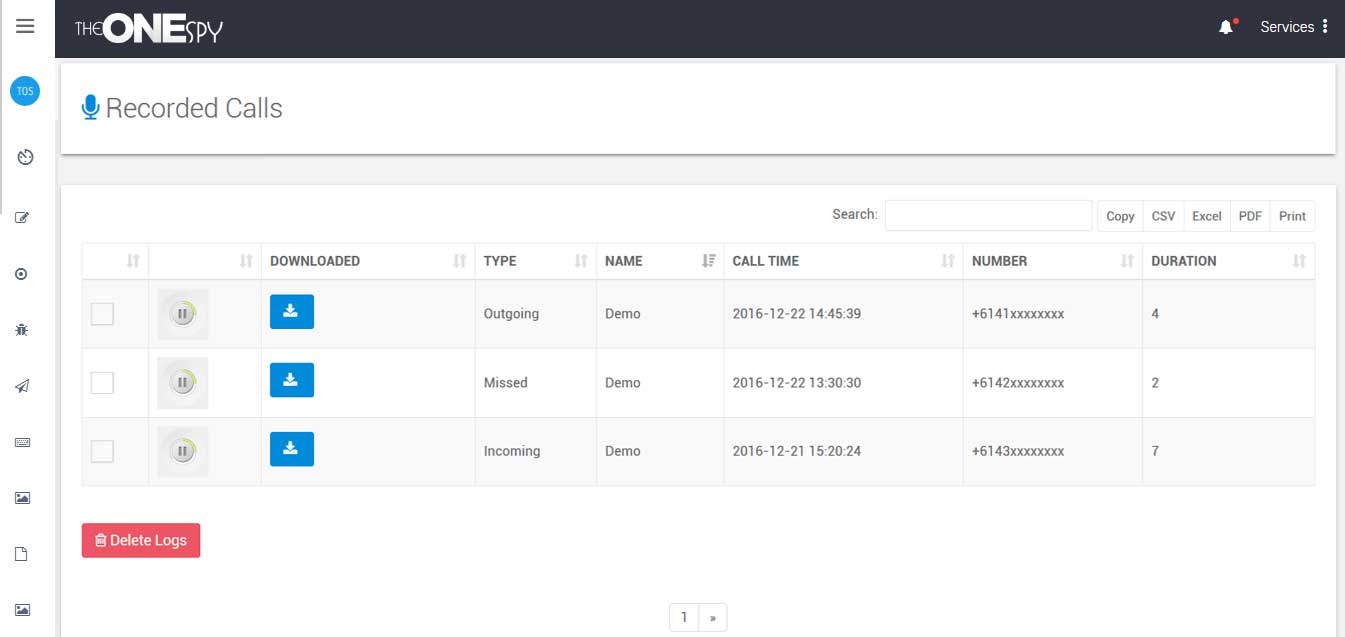
Task: Download the Incoming call recording
Action: pos(291,449)
